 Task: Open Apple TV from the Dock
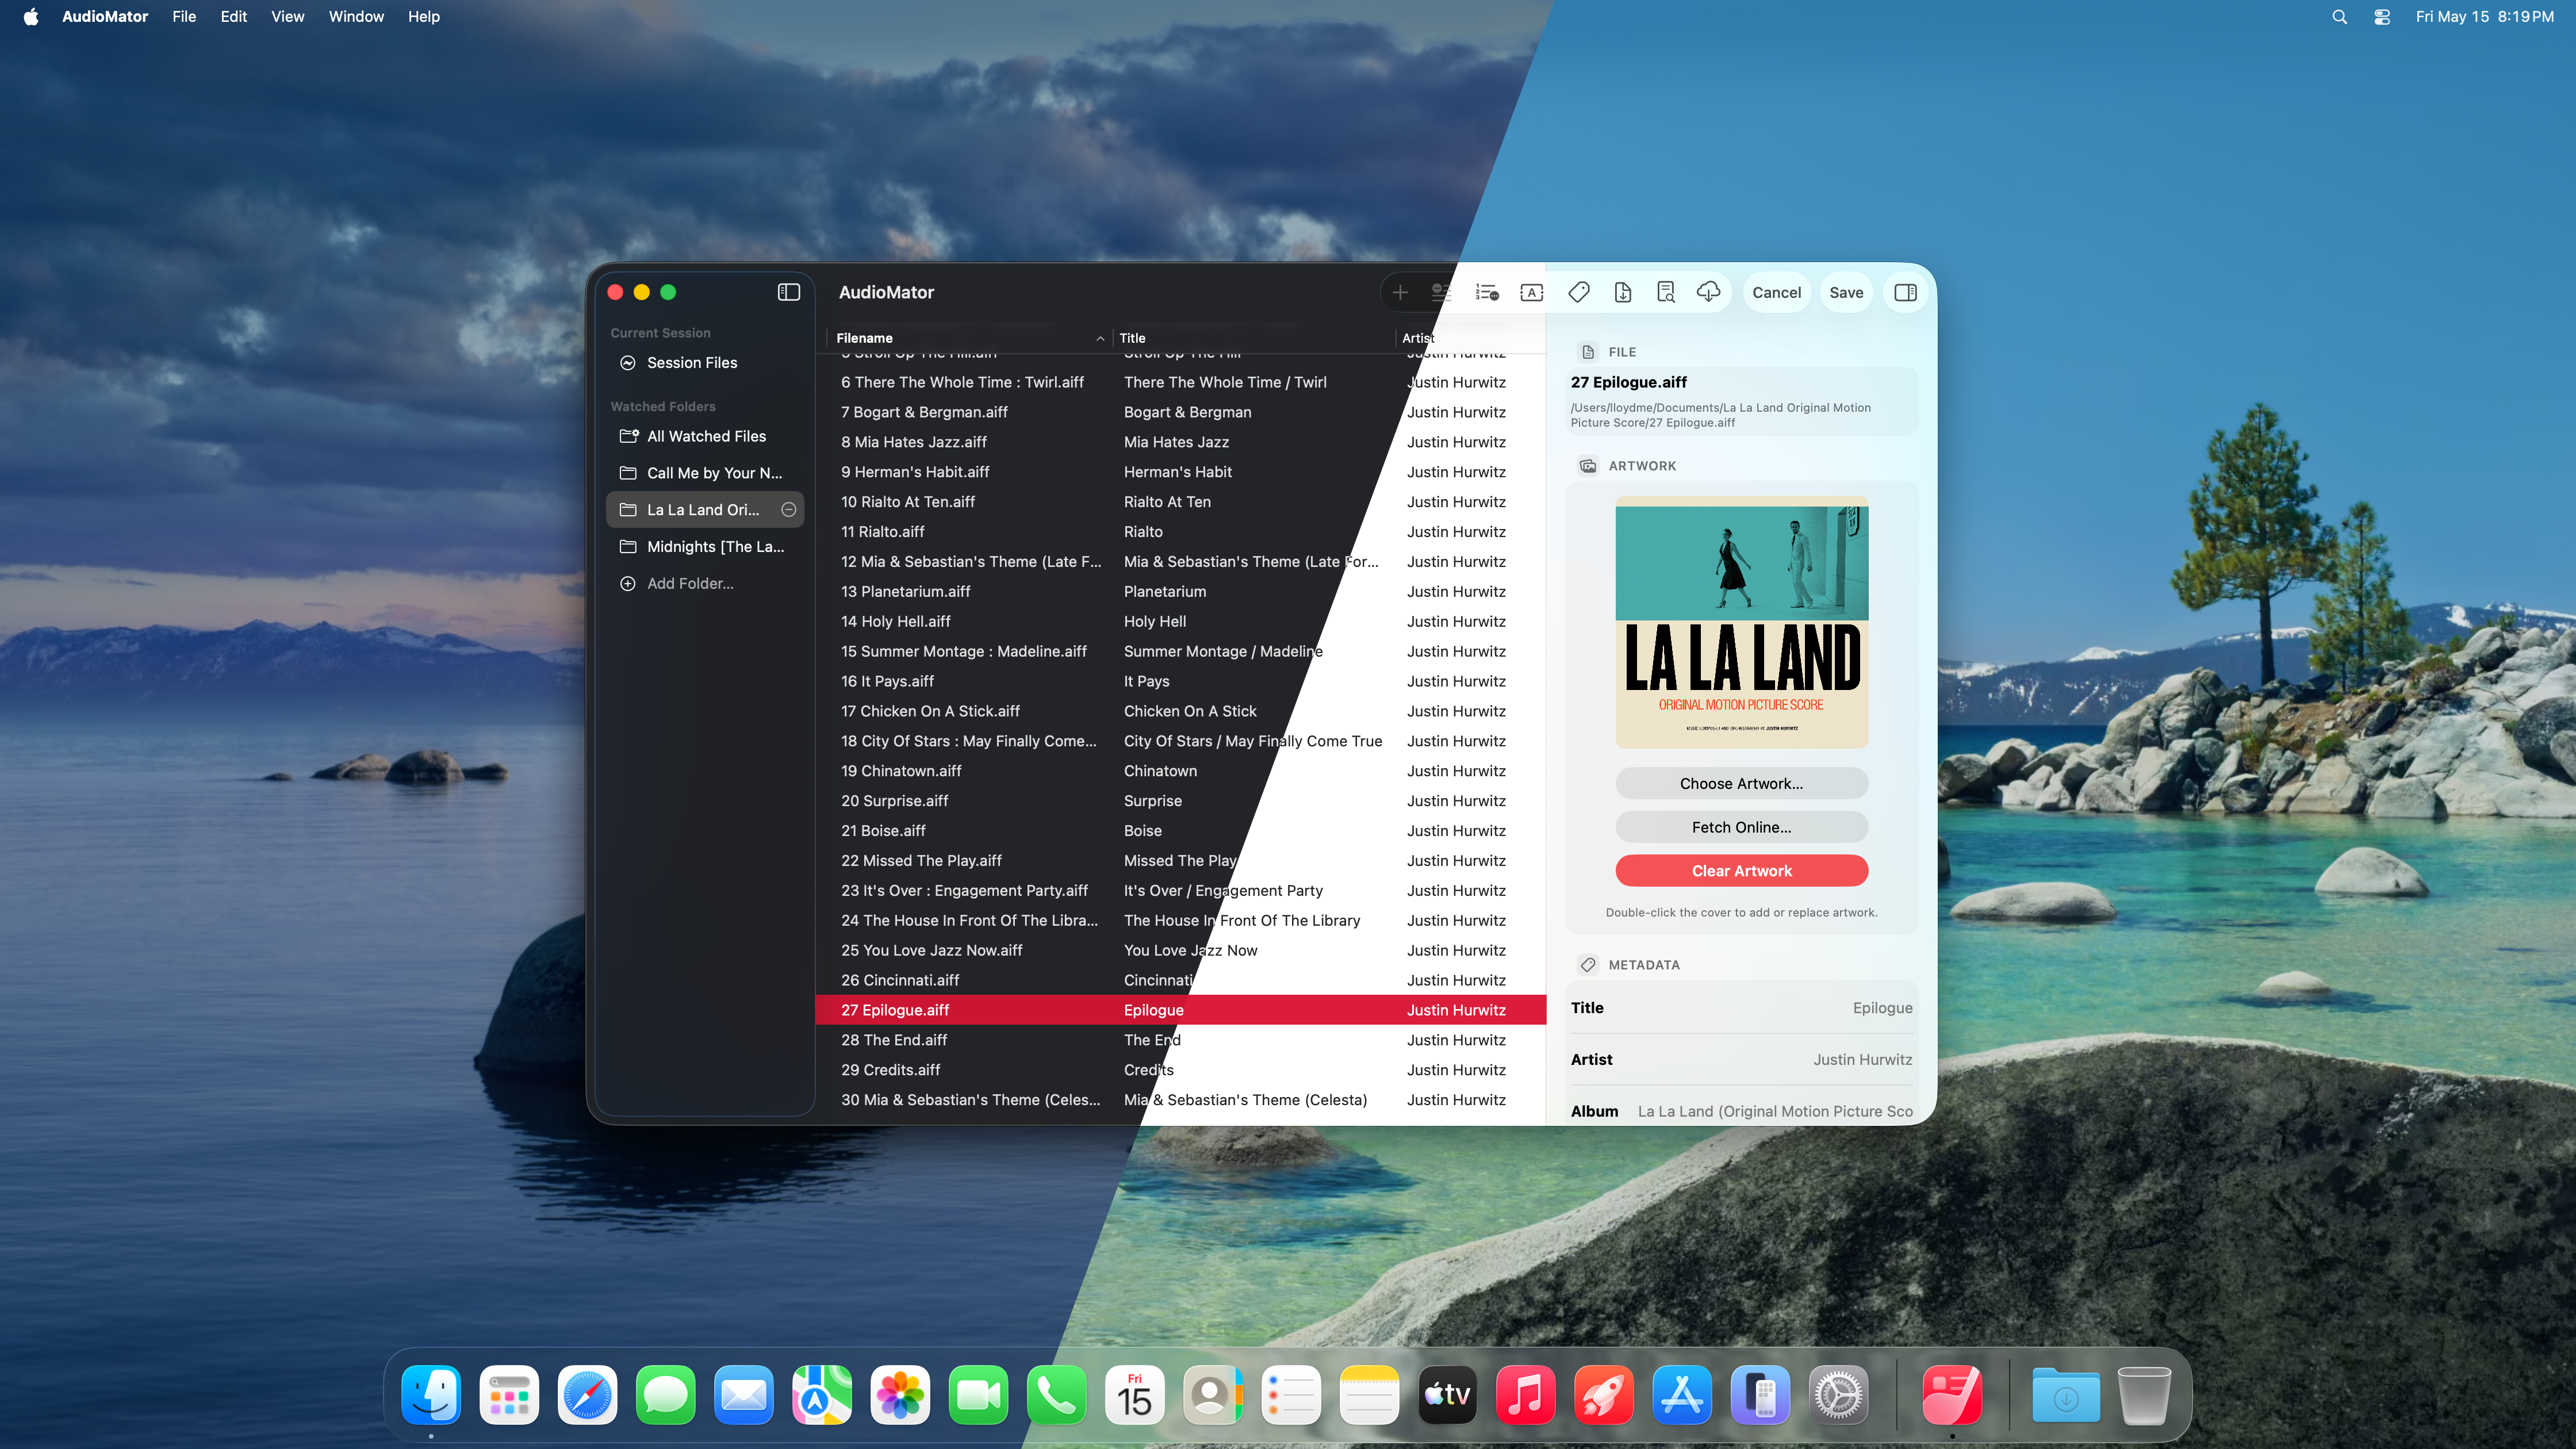pyautogui.click(x=1447, y=1394)
